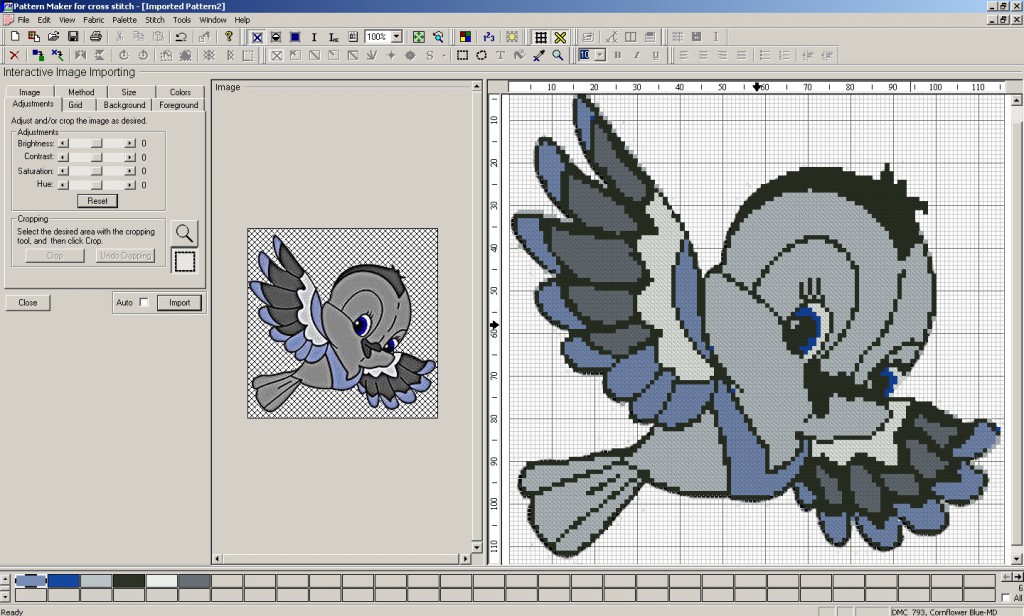Click the Reset adjustments button
This screenshot has height=616, width=1024.
(x=97, y=201)
